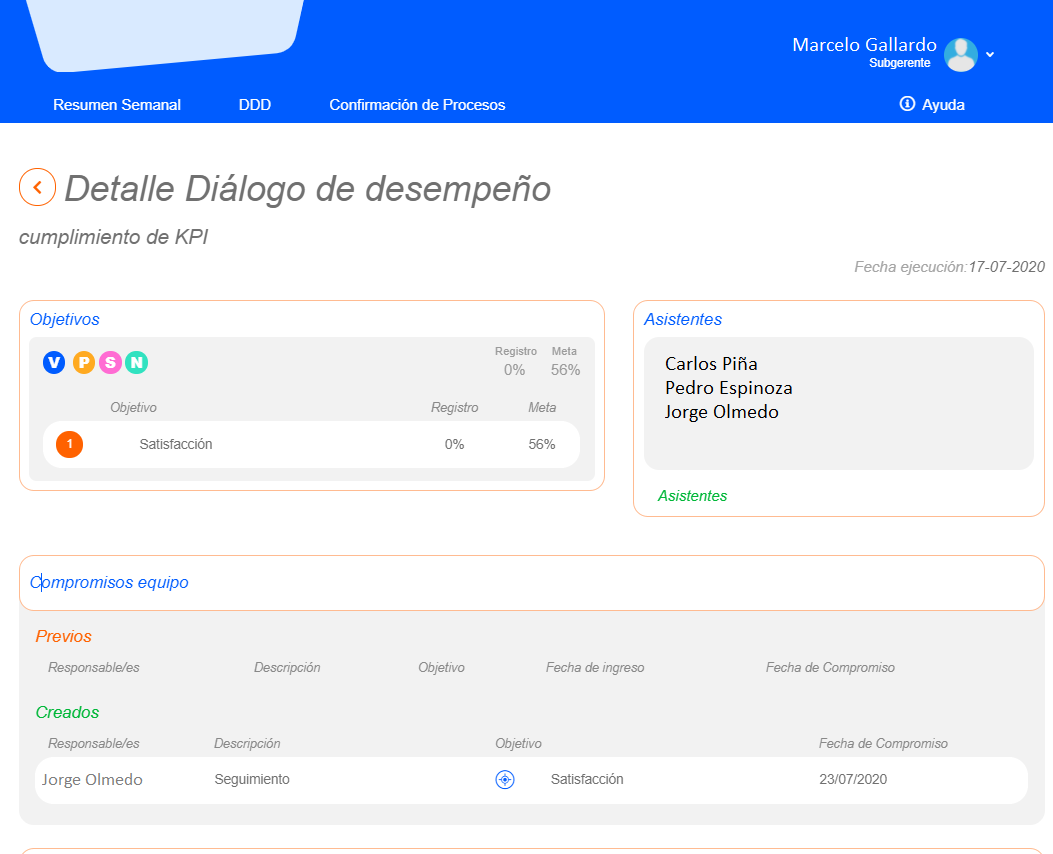This screenshot has width=1053, height=854.
Task: Open the user avatar picture
Action: 960,54
